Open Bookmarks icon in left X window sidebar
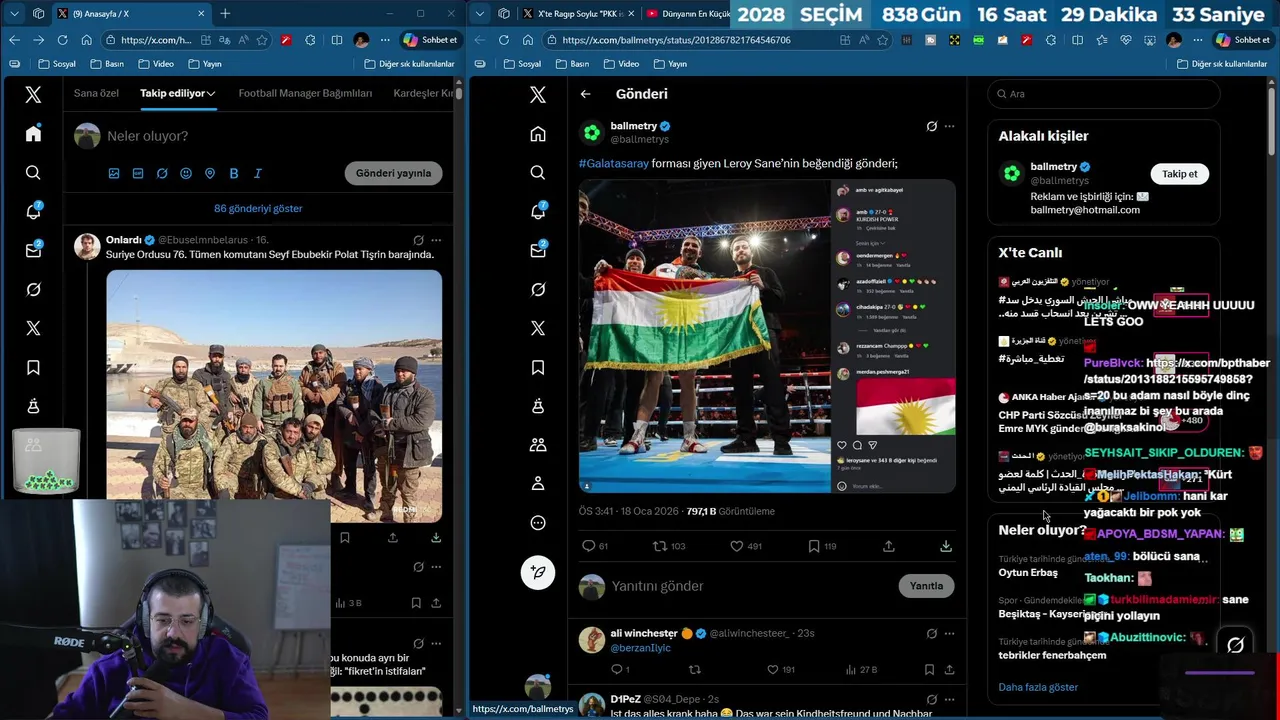Image resolution: width=1280 pixels, height=720 pixels. coord(33,367)
